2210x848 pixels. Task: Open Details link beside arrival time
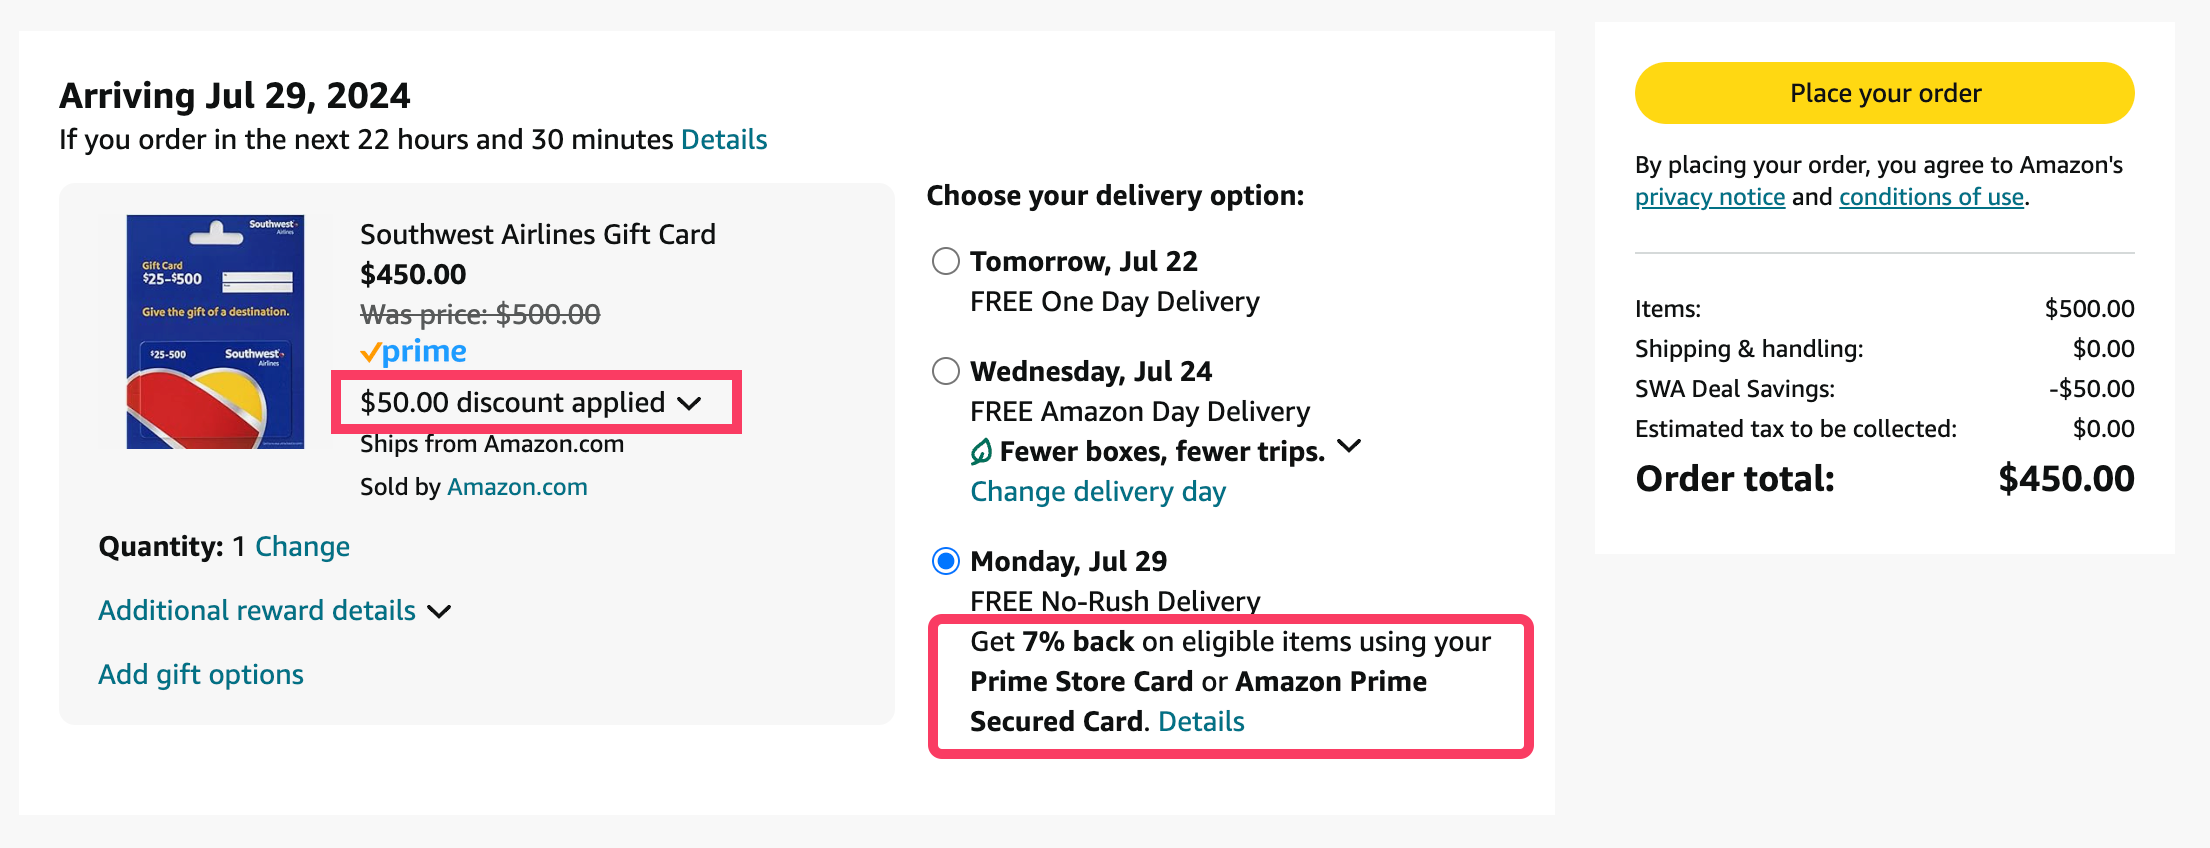tap(723, 140)
